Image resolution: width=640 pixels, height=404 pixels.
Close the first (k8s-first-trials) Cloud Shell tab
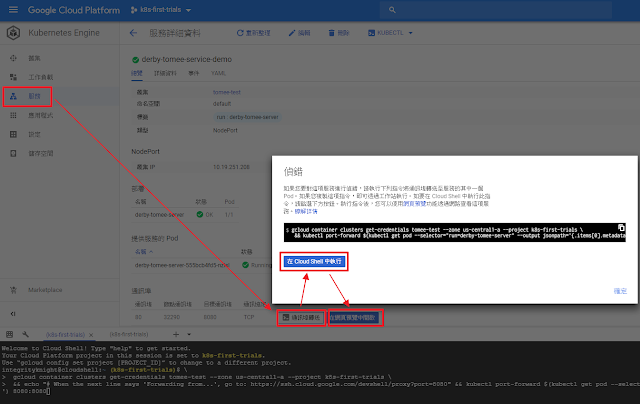tap(91, 335)
